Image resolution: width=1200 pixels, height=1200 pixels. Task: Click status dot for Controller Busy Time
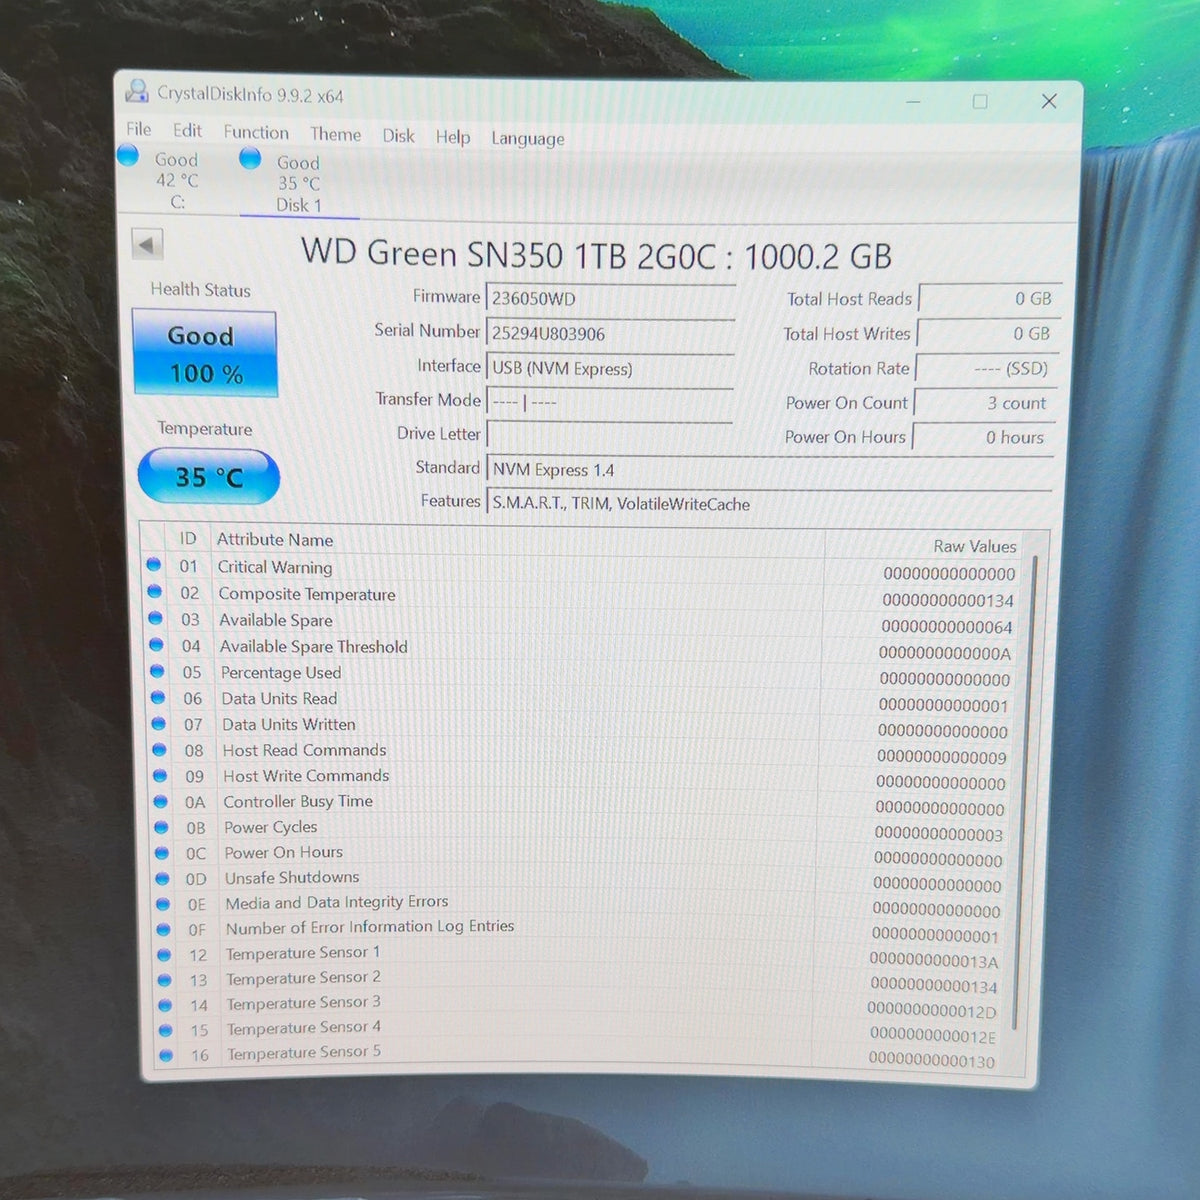[x=161, y=801]
